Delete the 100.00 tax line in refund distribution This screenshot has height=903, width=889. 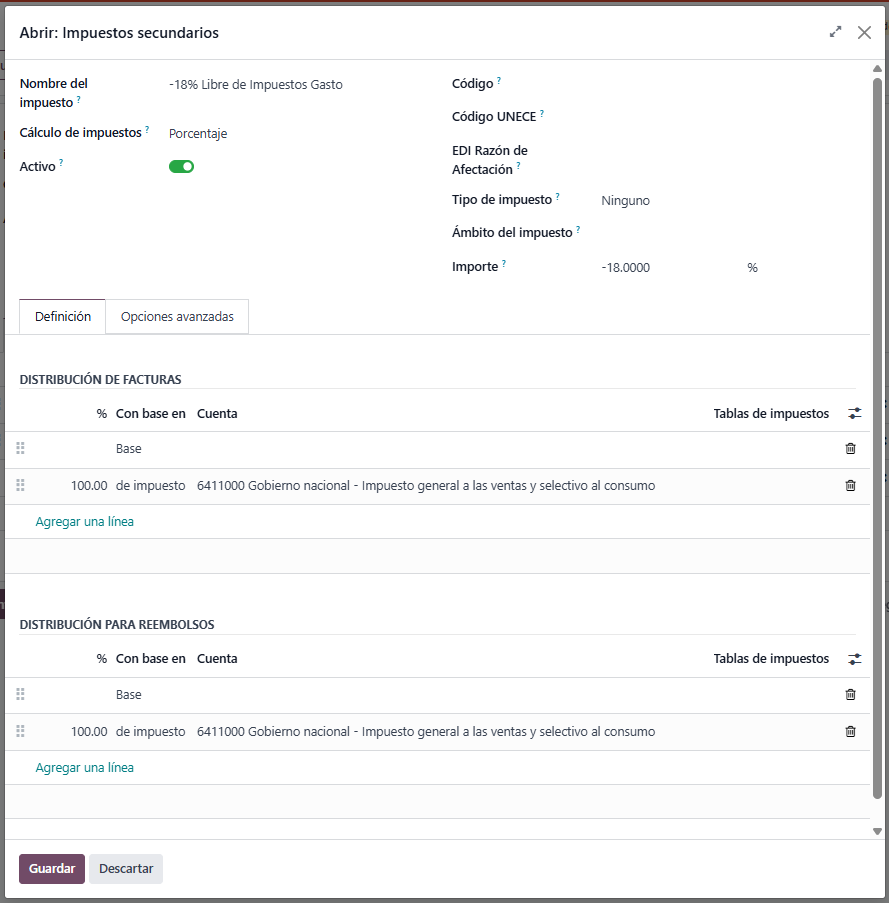point(850,732)
